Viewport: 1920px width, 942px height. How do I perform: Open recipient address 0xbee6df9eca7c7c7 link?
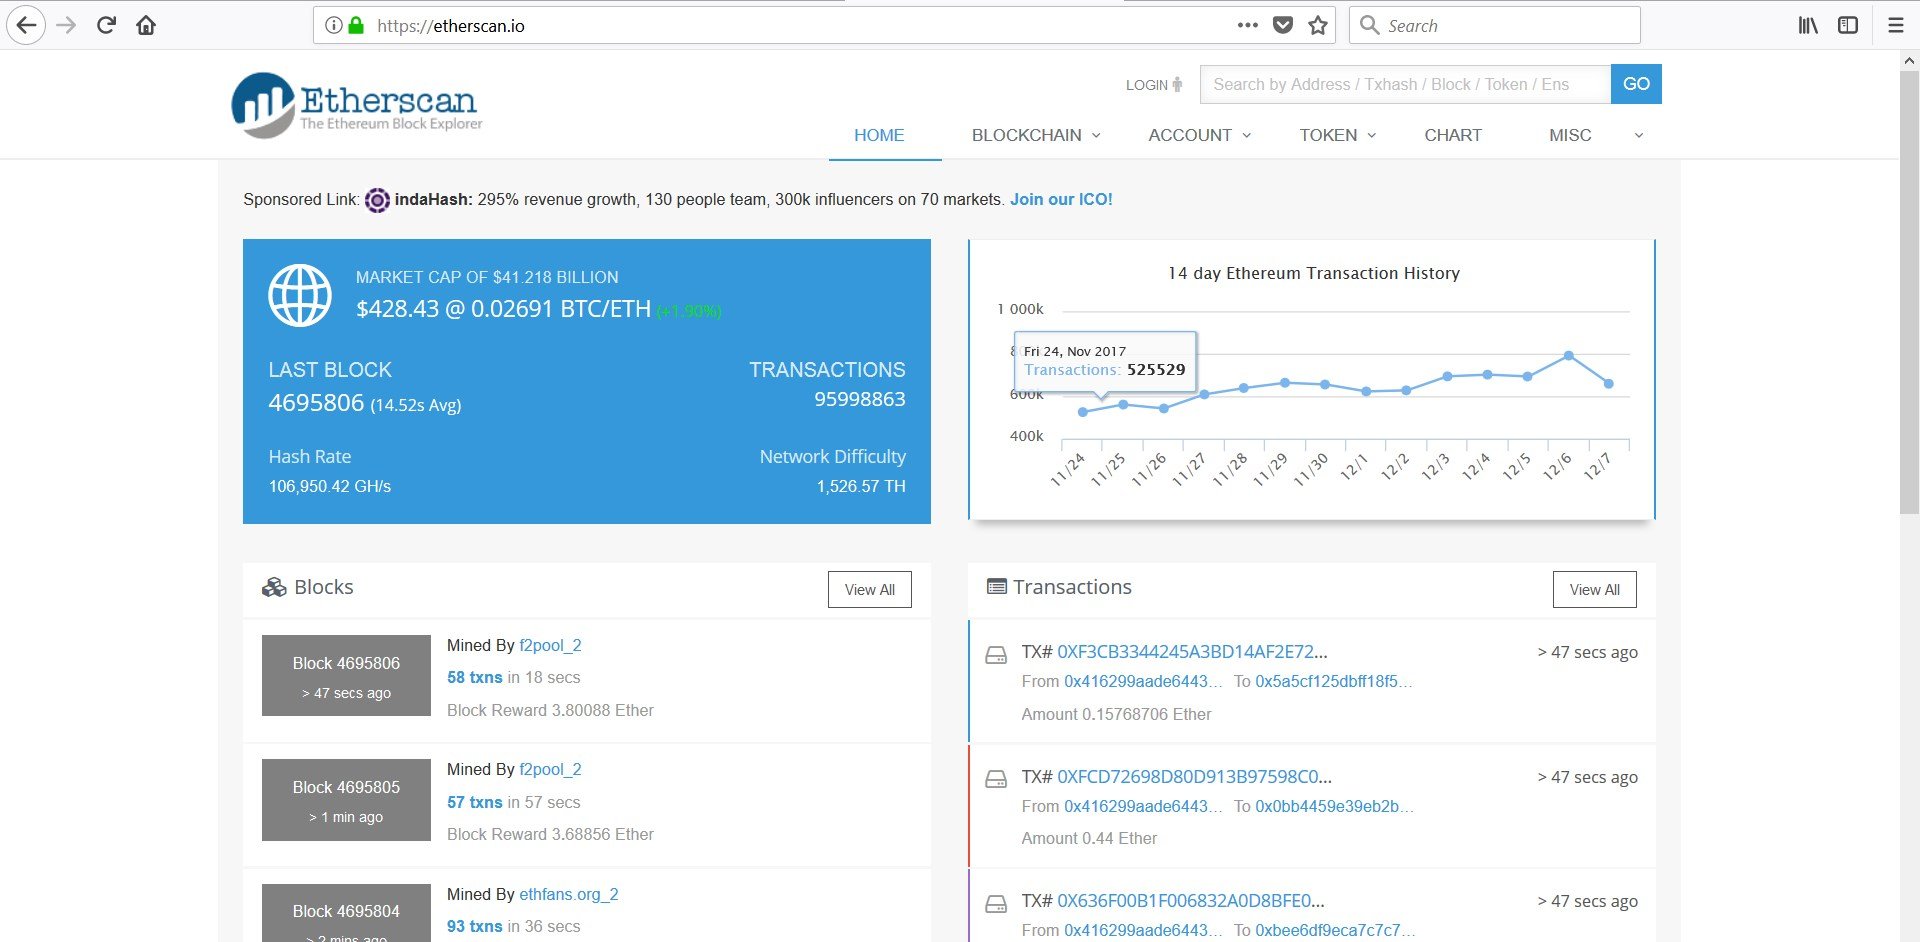click(x=1335, y=930)
